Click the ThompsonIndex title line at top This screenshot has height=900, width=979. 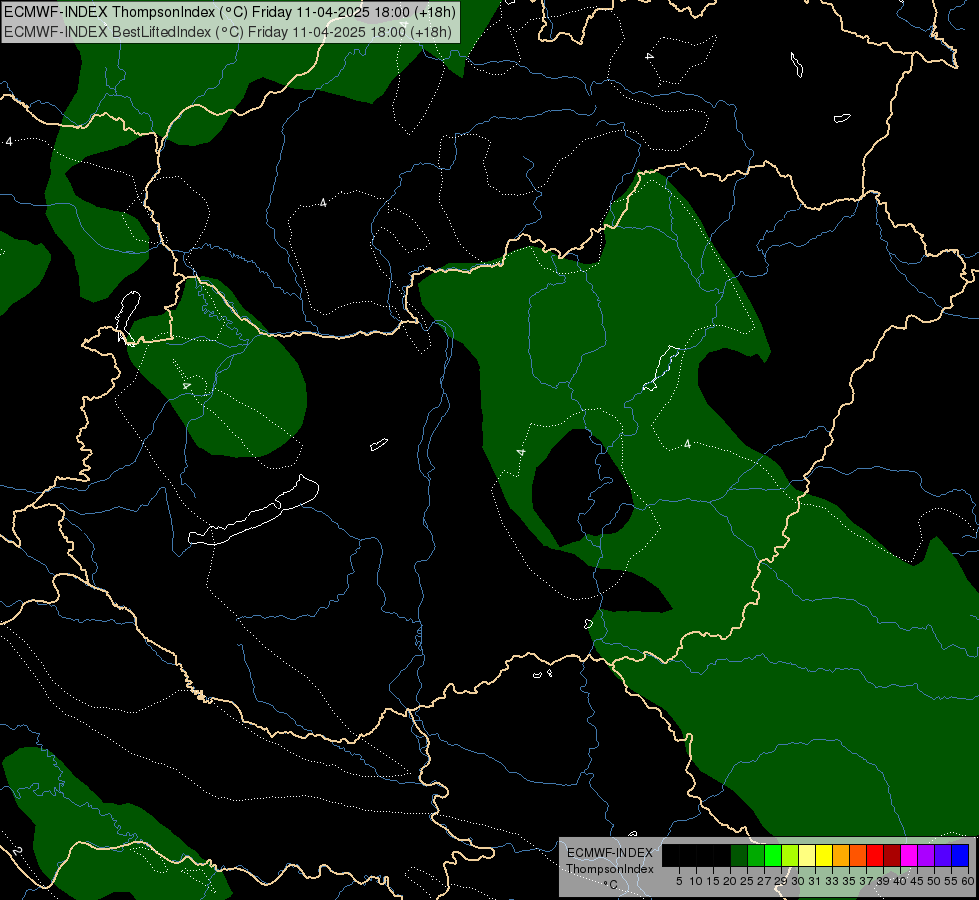230,12
